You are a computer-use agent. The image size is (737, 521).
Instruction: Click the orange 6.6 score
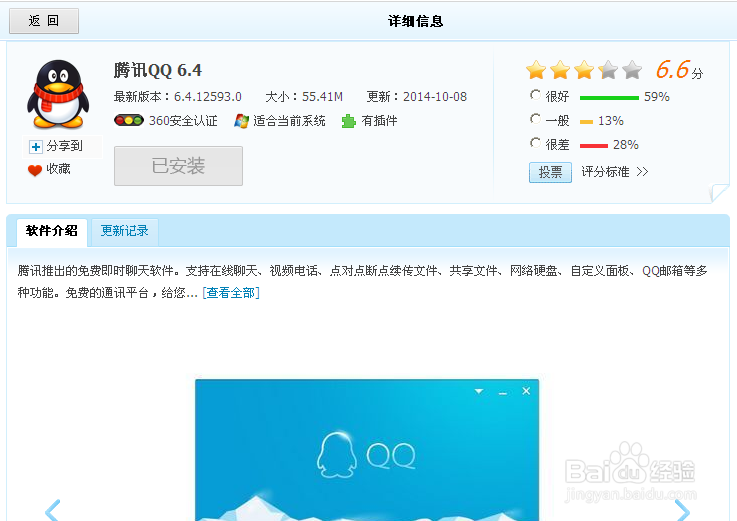click(673, 70)
